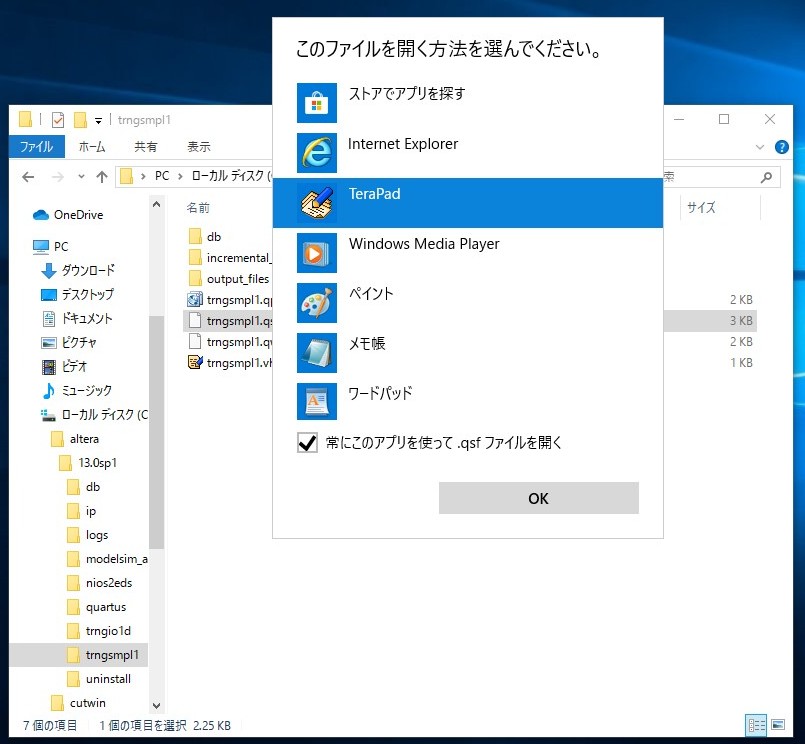Expand the address bar chevron before PC
805x744 pixels.
pos(143,177)
